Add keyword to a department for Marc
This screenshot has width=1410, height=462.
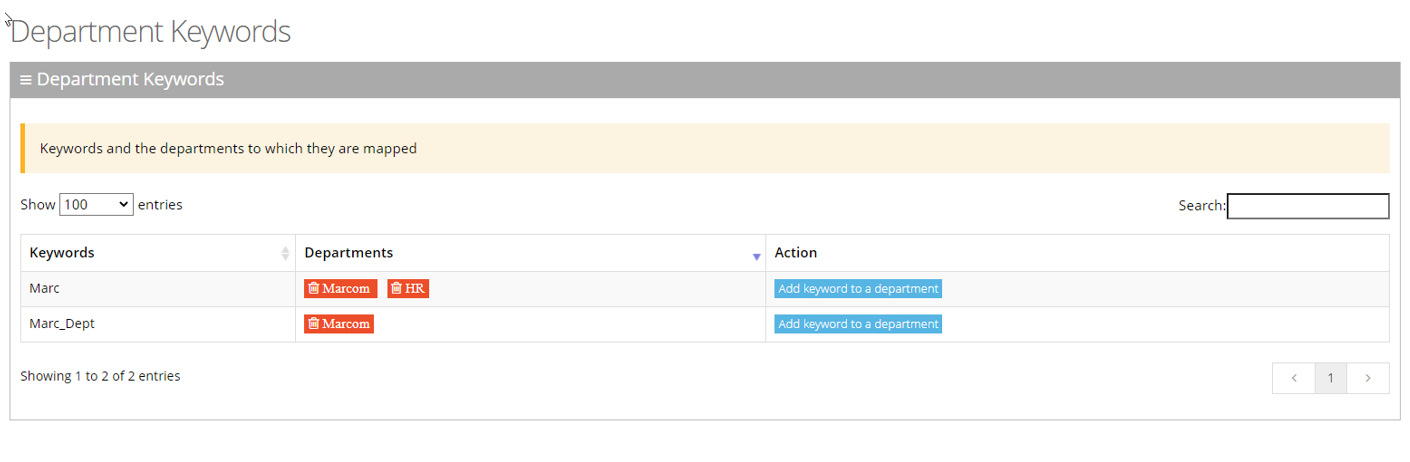[x=858, y=289]
